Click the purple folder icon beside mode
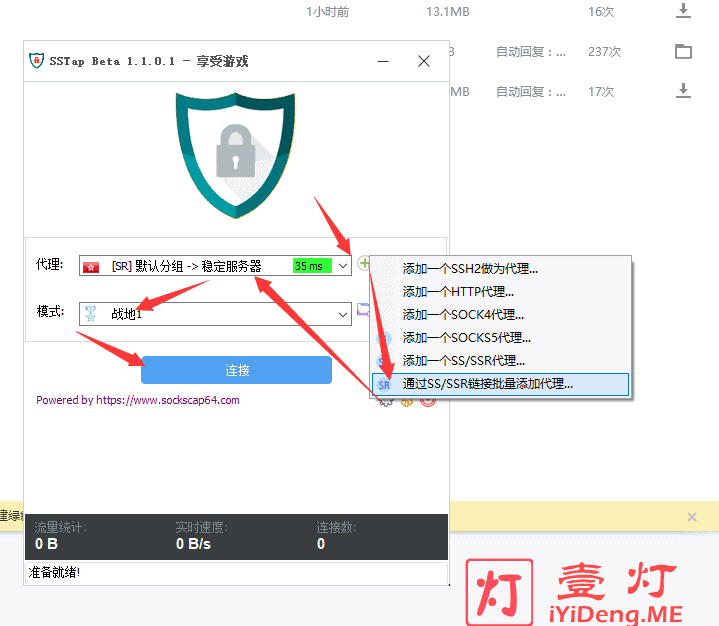Viewport: 719px width, 626px height. pos(363,310)
